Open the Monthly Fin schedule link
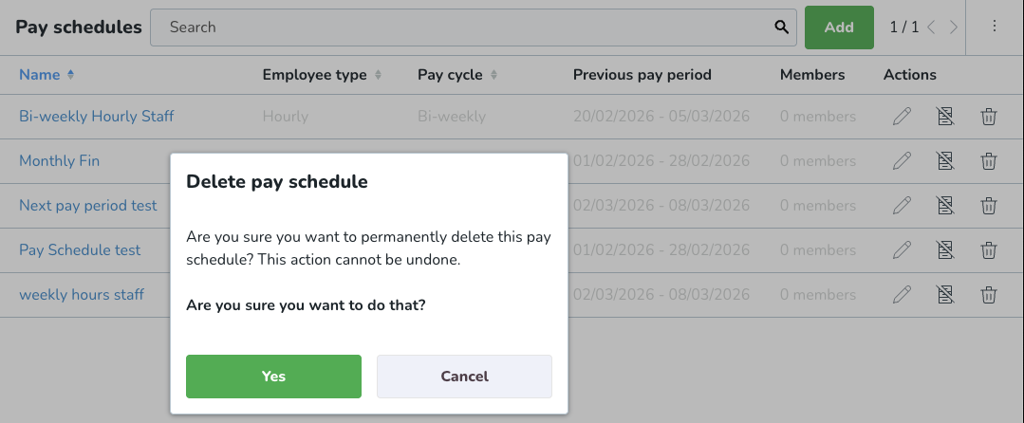 (59, 161)
